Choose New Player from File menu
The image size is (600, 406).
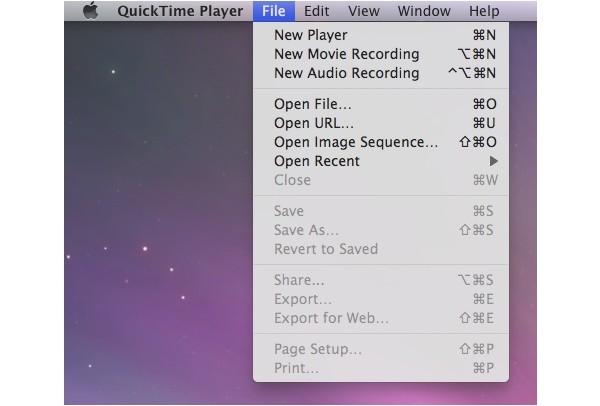point(381,35)
